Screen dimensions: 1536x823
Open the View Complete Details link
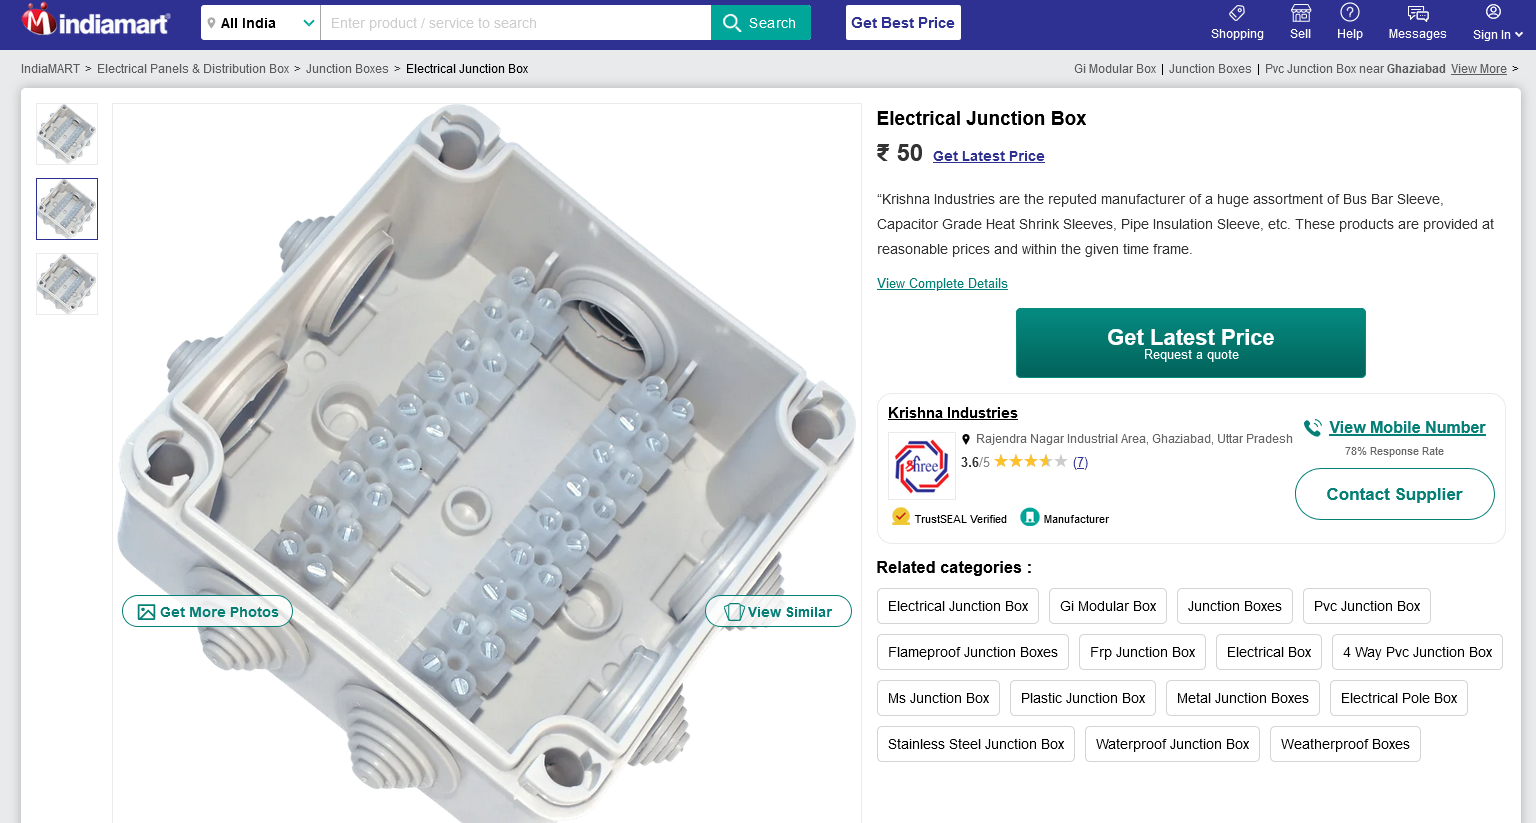tap(942, 284)
